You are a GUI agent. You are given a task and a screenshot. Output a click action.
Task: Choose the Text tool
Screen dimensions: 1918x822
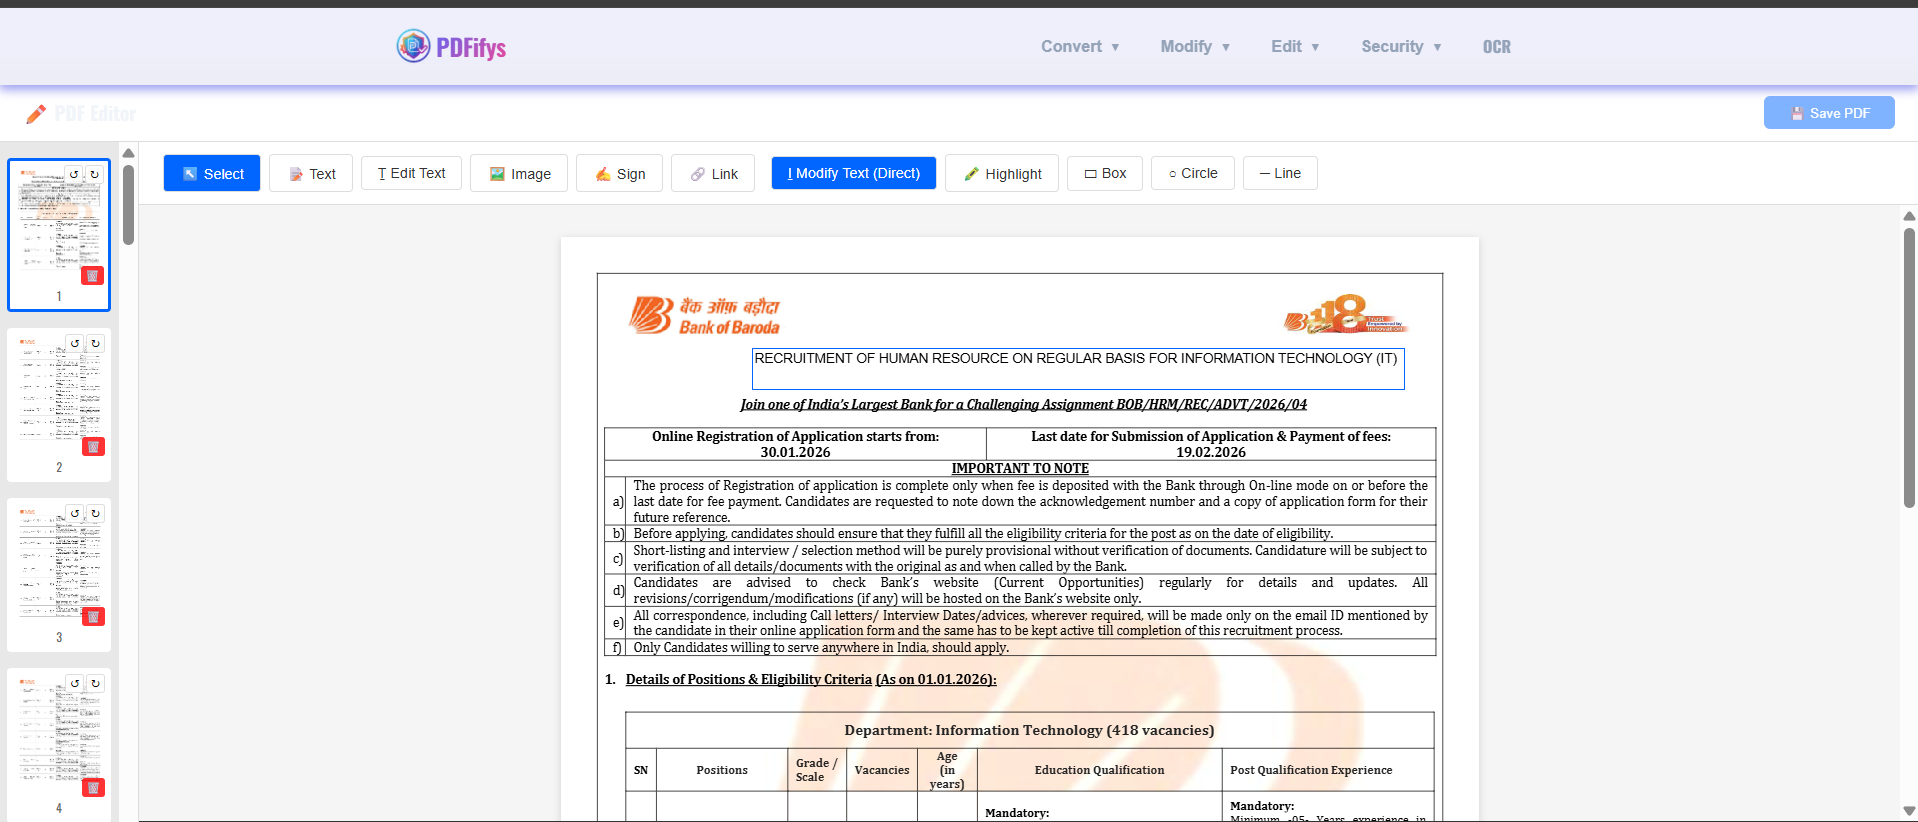click(x=311, y=173)
